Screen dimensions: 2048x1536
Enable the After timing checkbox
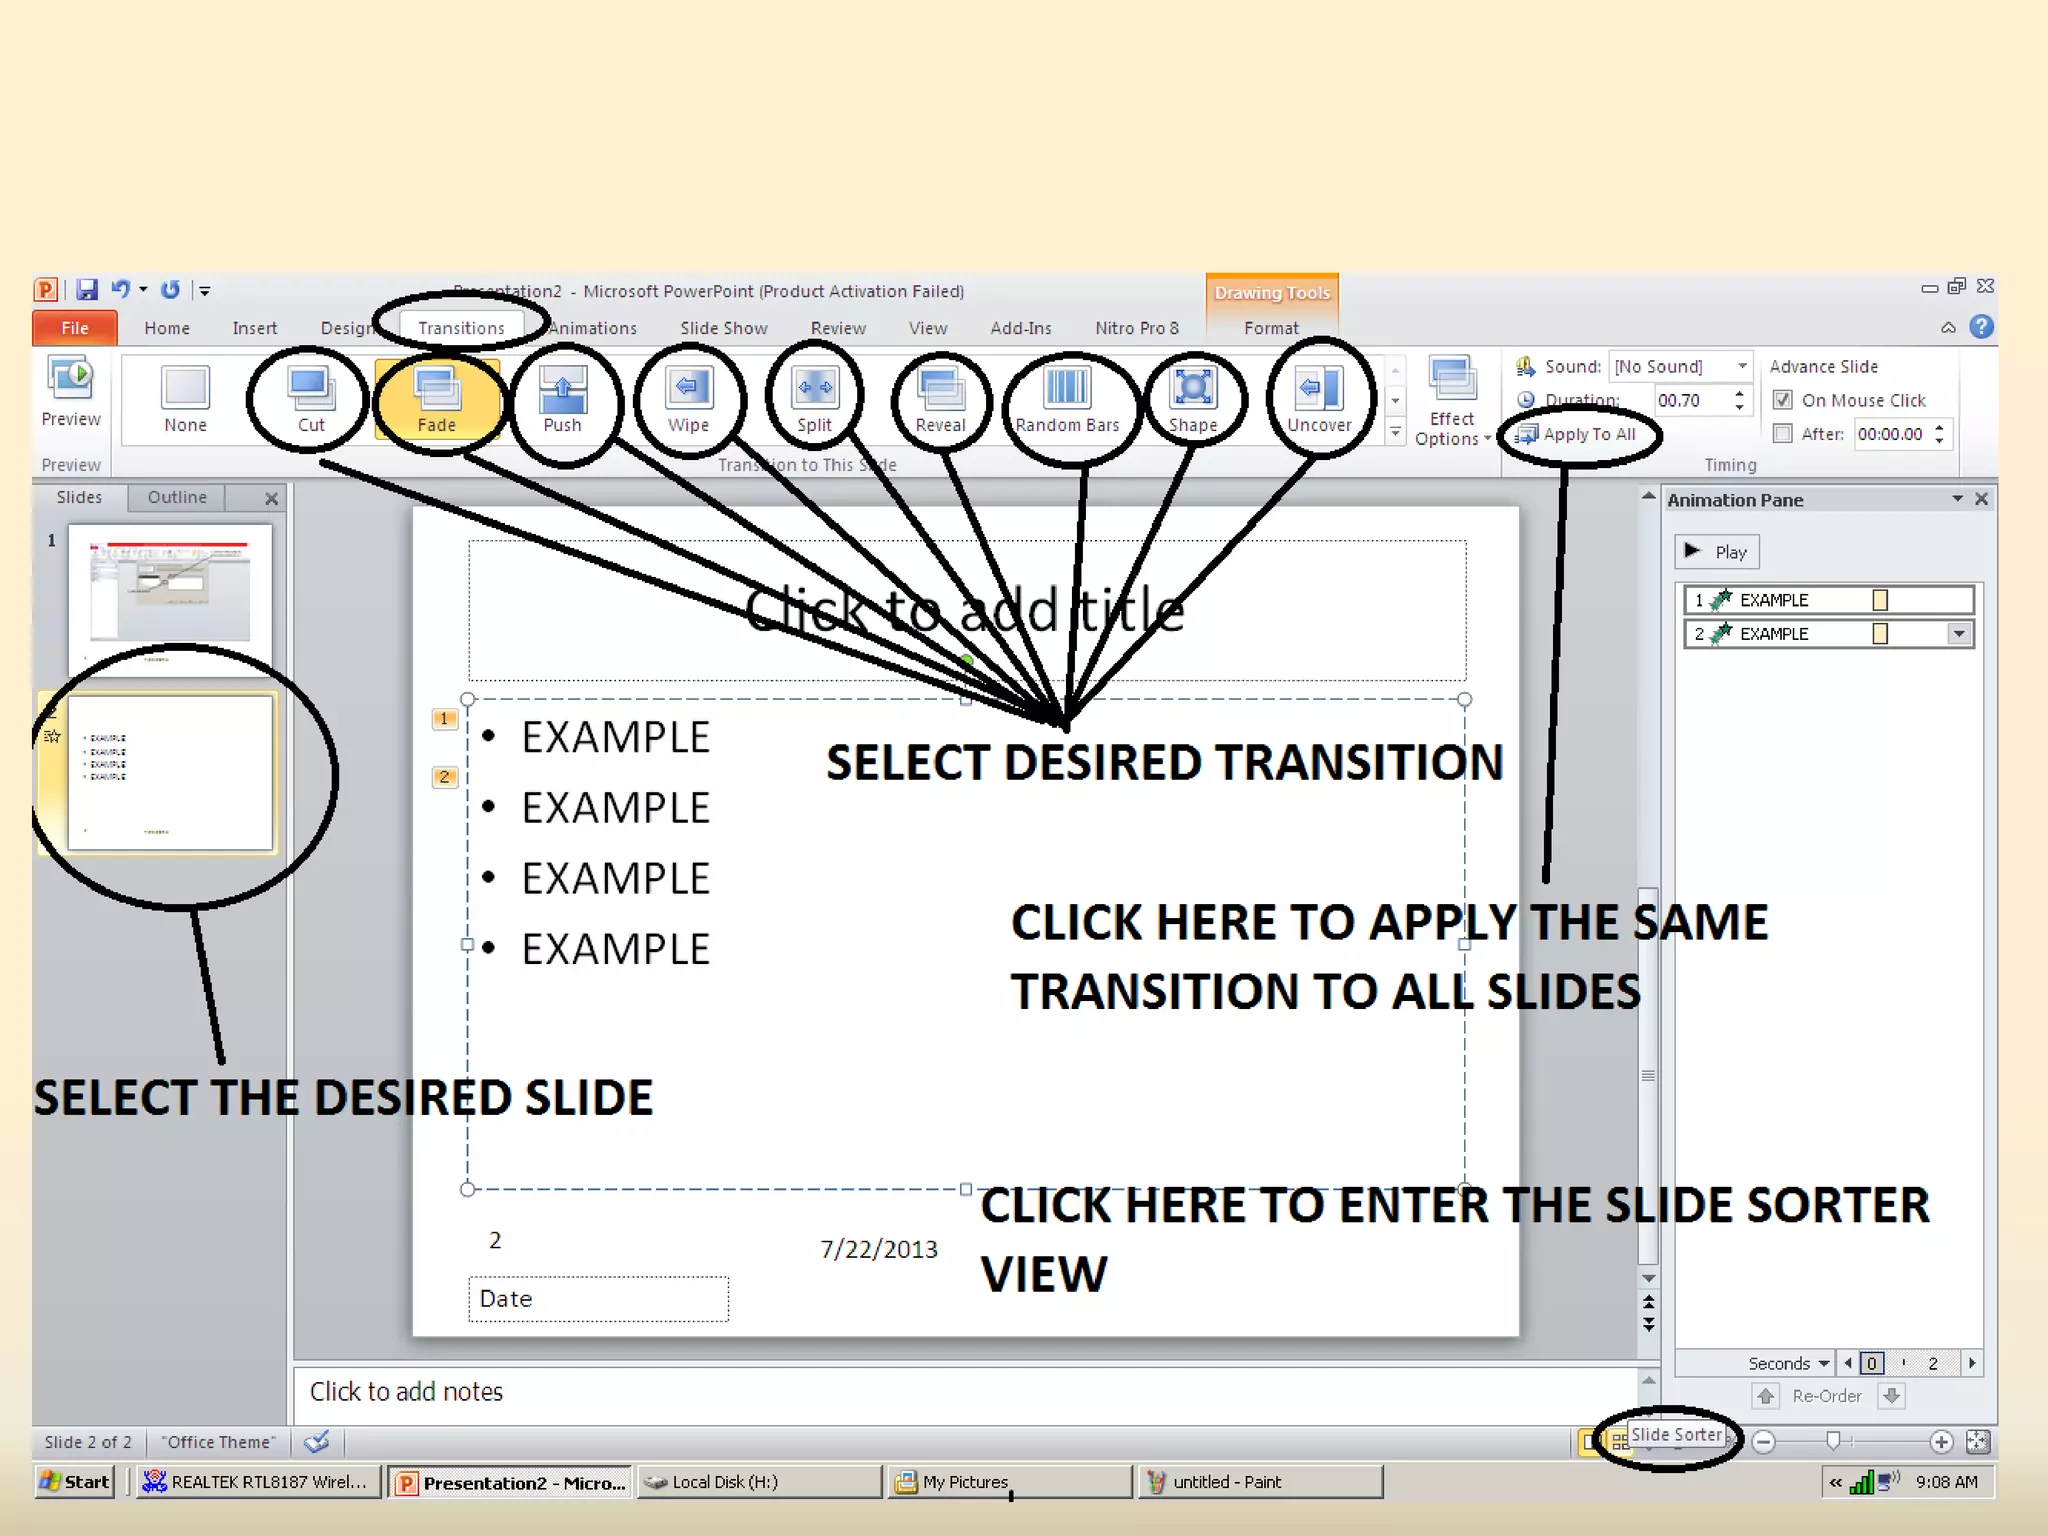point(1782,434)
